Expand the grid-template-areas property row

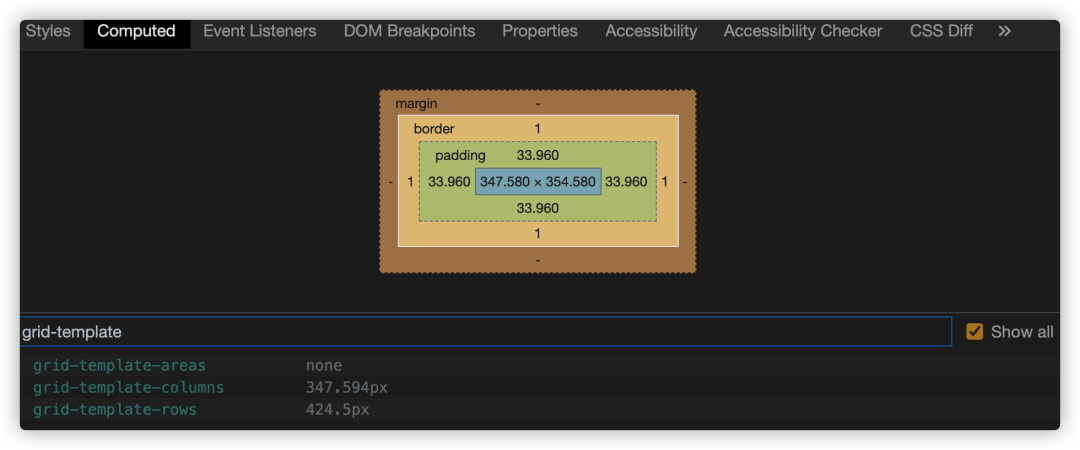click(119, 366)
